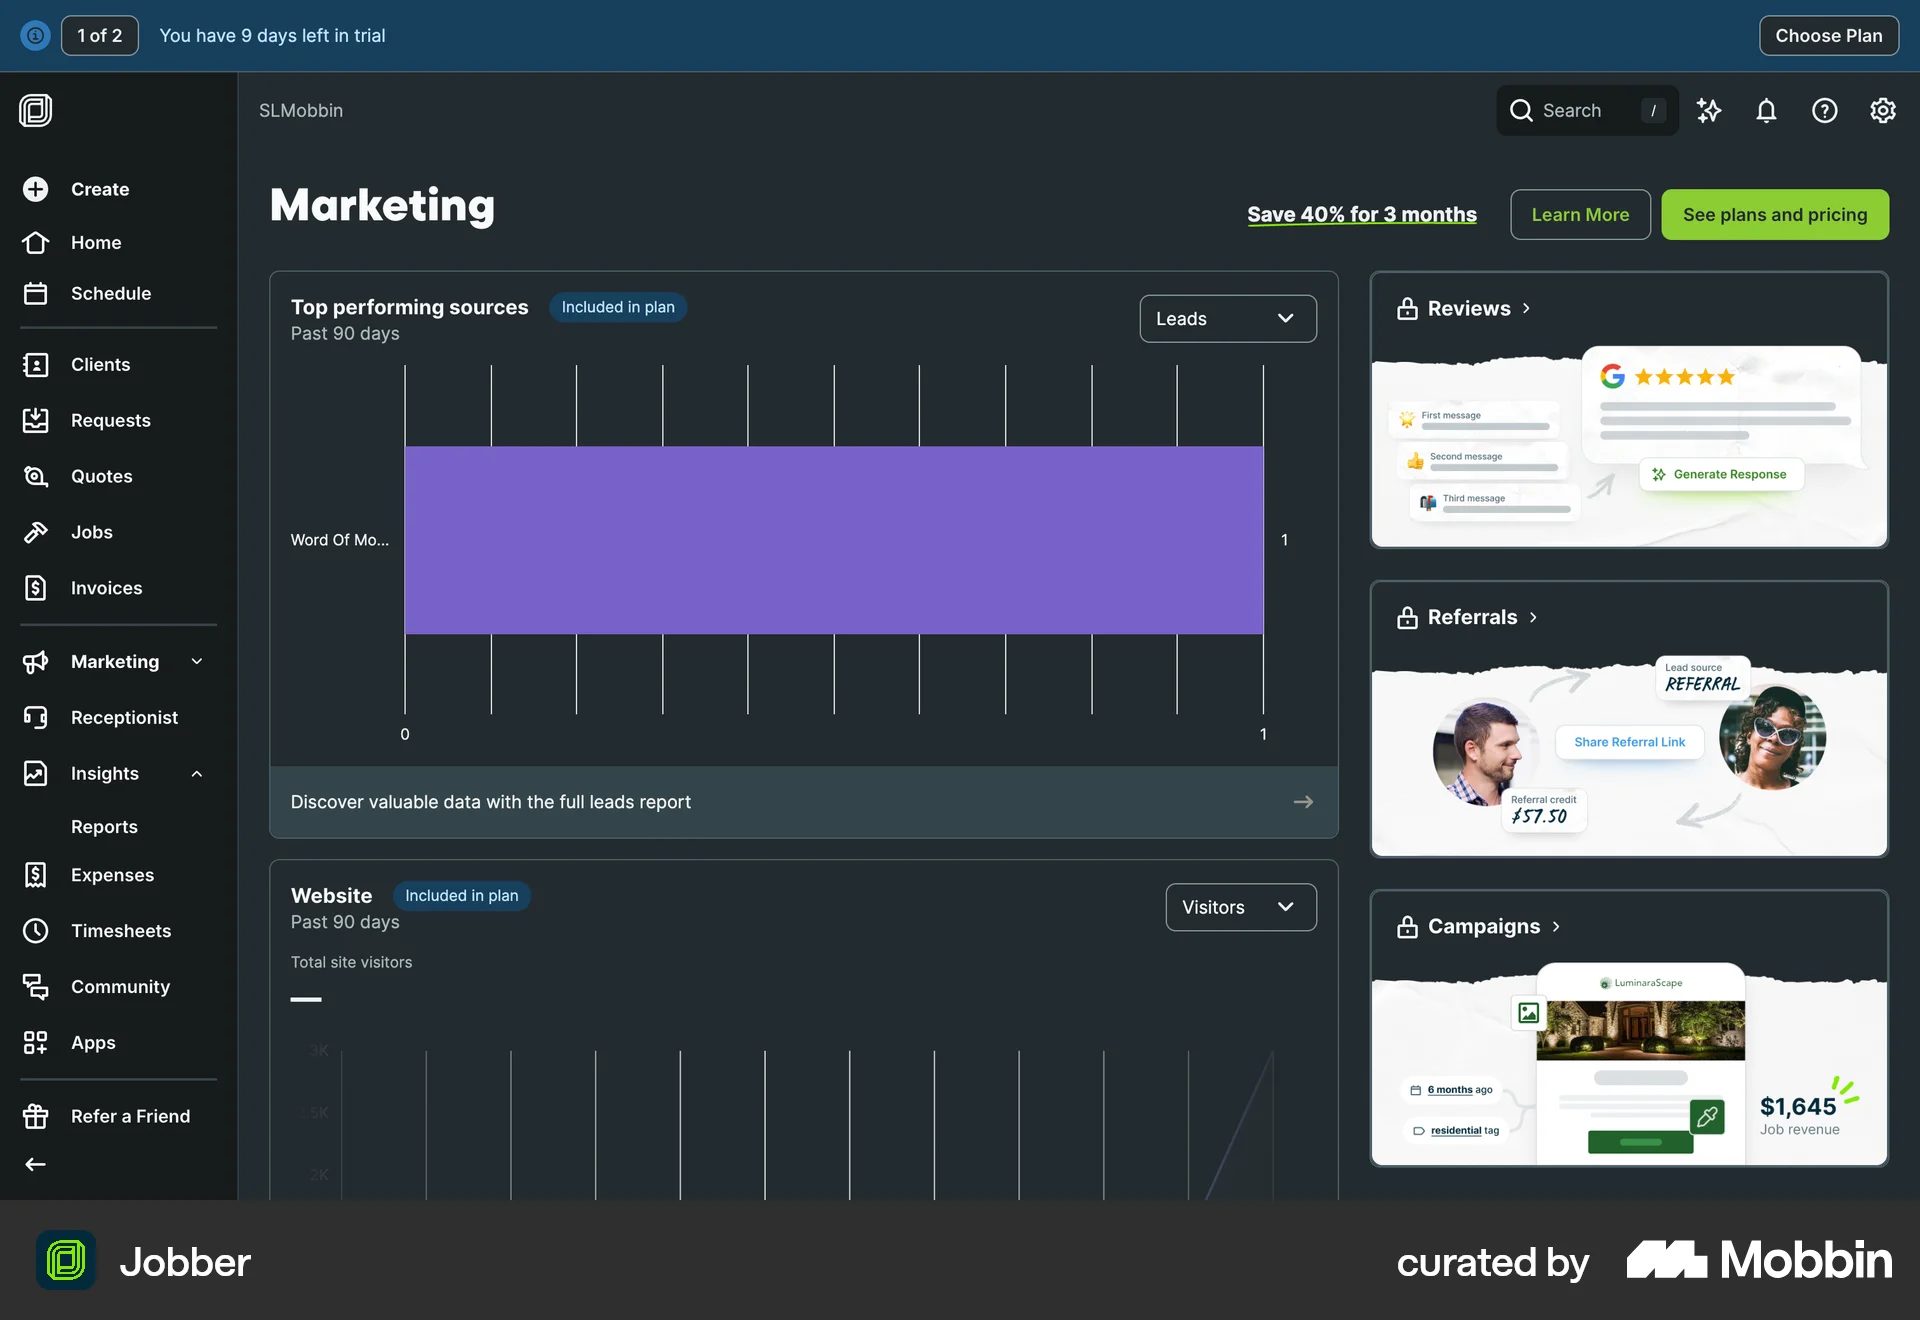Click Save 40% for 3 months link
Image resolution: width=1920 pixels, height=1320 pixels.
[x=1361, y=215]
